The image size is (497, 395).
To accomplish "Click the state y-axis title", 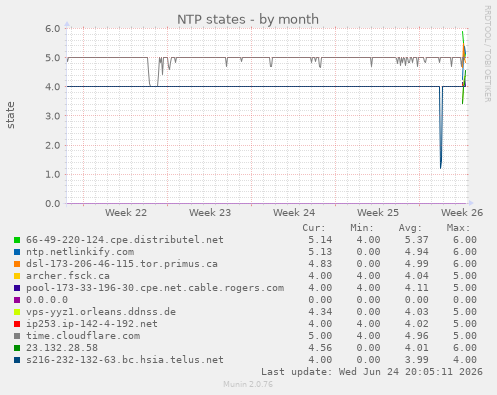I will [x=10, y=115].
